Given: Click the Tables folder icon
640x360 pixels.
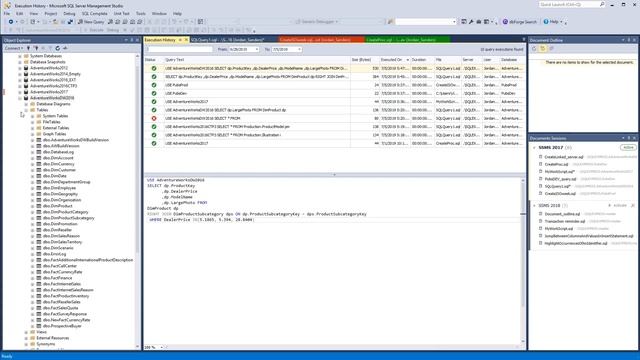Looking at the screenshot, I should 33,110.
